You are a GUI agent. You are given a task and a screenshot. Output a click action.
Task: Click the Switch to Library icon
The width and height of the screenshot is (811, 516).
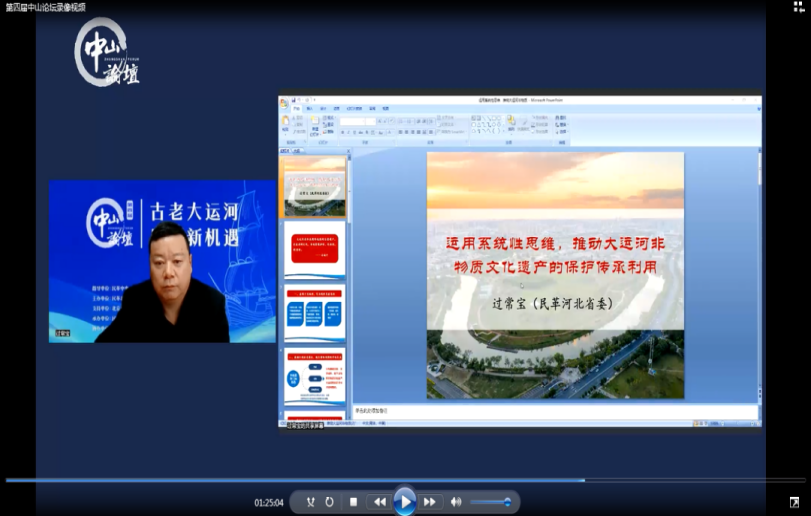tap(799, 7)
